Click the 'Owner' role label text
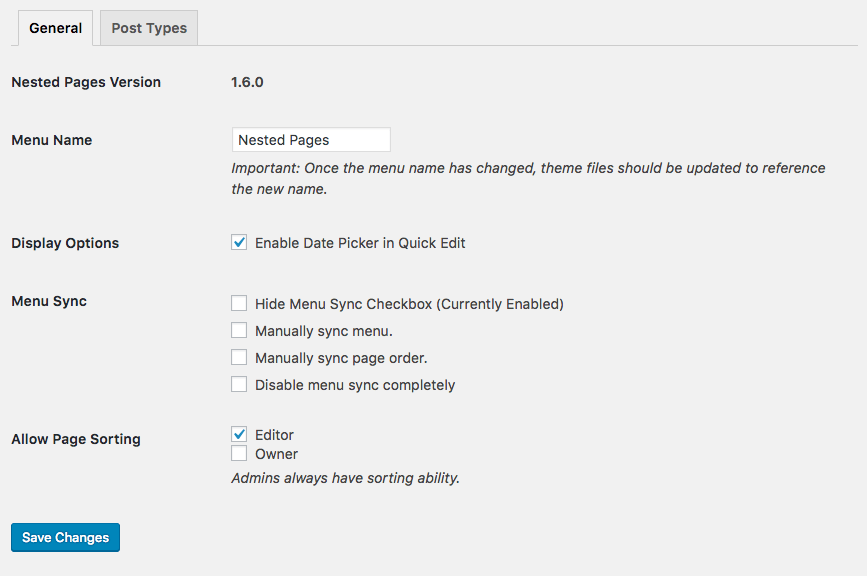This screenshot has width=867, height=576. (x=276, y=454)
